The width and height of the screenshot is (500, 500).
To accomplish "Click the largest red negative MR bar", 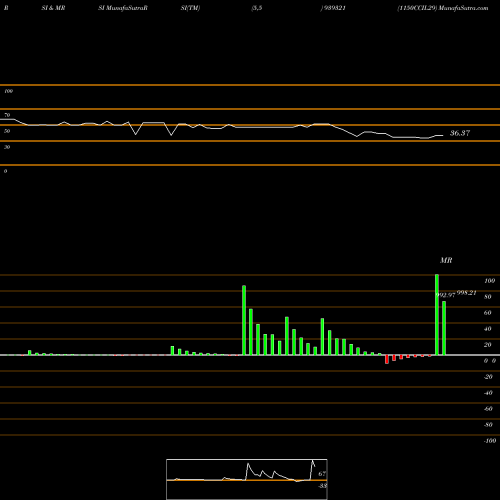I will coord(387,359).
